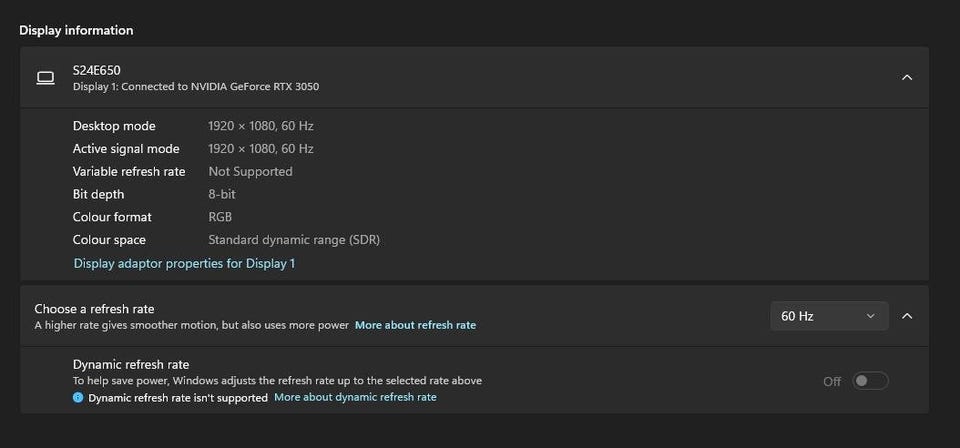Image resolution: width=960 pixels, height=448 pixels.
Task: Open Display adaptor properties for Display 1
Action: point(184,264)
